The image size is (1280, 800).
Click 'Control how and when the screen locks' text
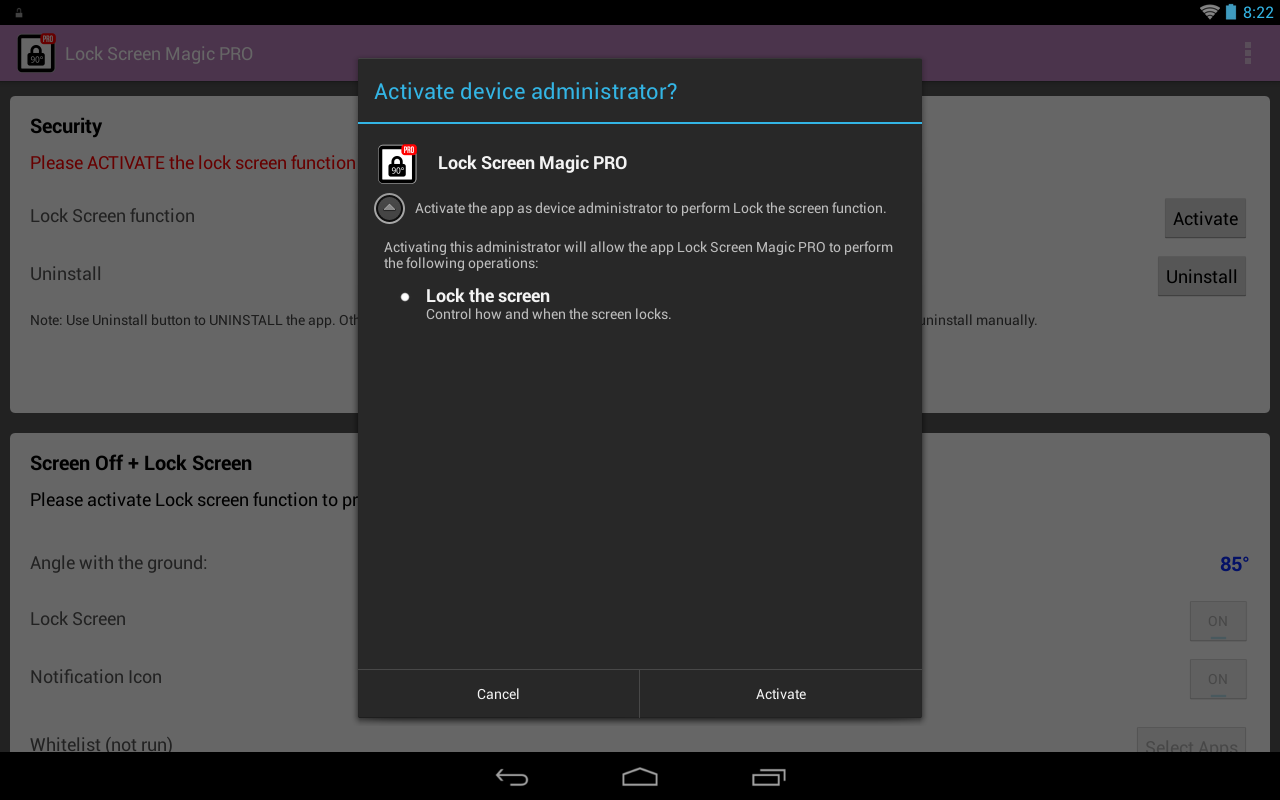click(548, 314)
